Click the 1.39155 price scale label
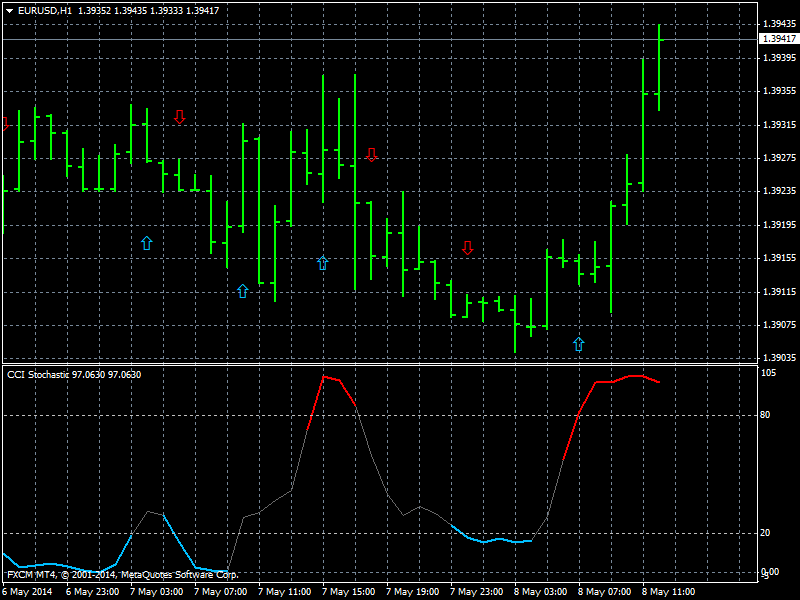Viewport: 800px width, 600px height. pos(779,258)
